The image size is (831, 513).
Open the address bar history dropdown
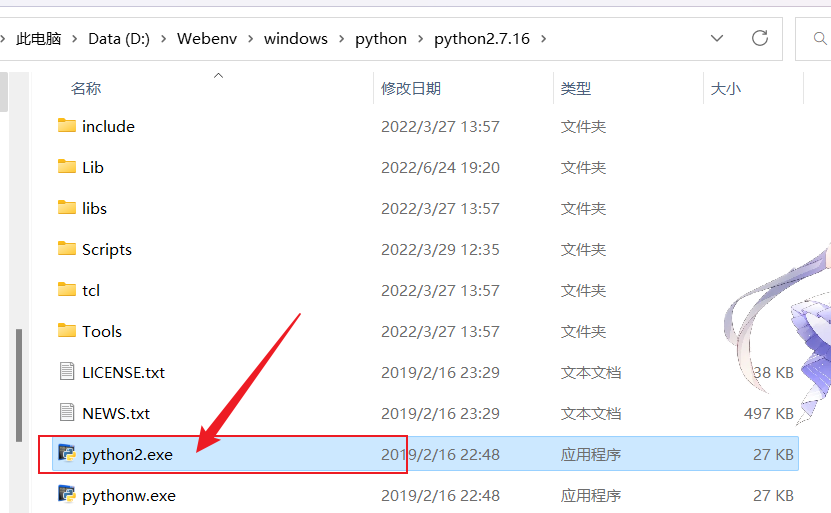click(717, 38)
